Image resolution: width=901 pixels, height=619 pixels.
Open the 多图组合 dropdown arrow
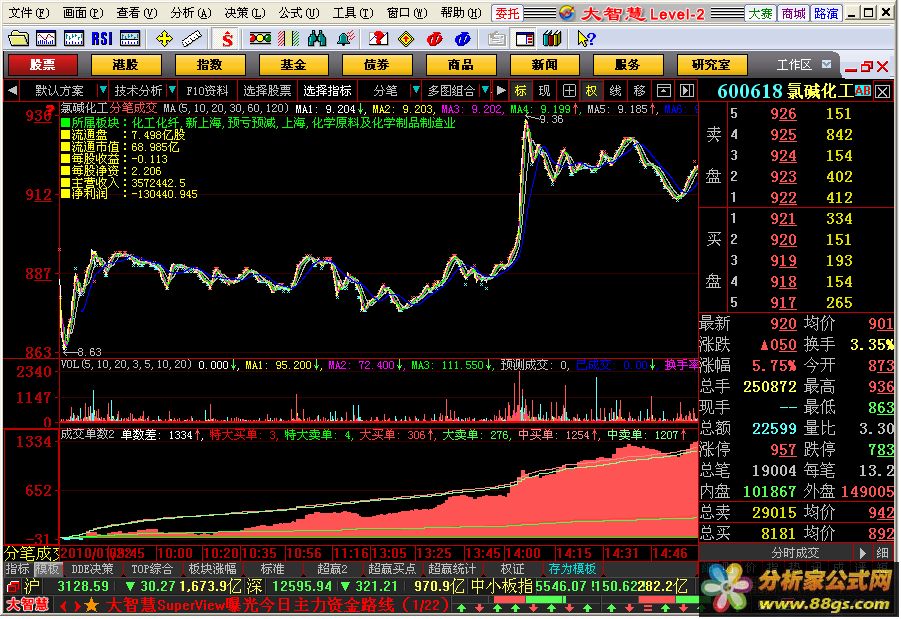click(485, 90)
